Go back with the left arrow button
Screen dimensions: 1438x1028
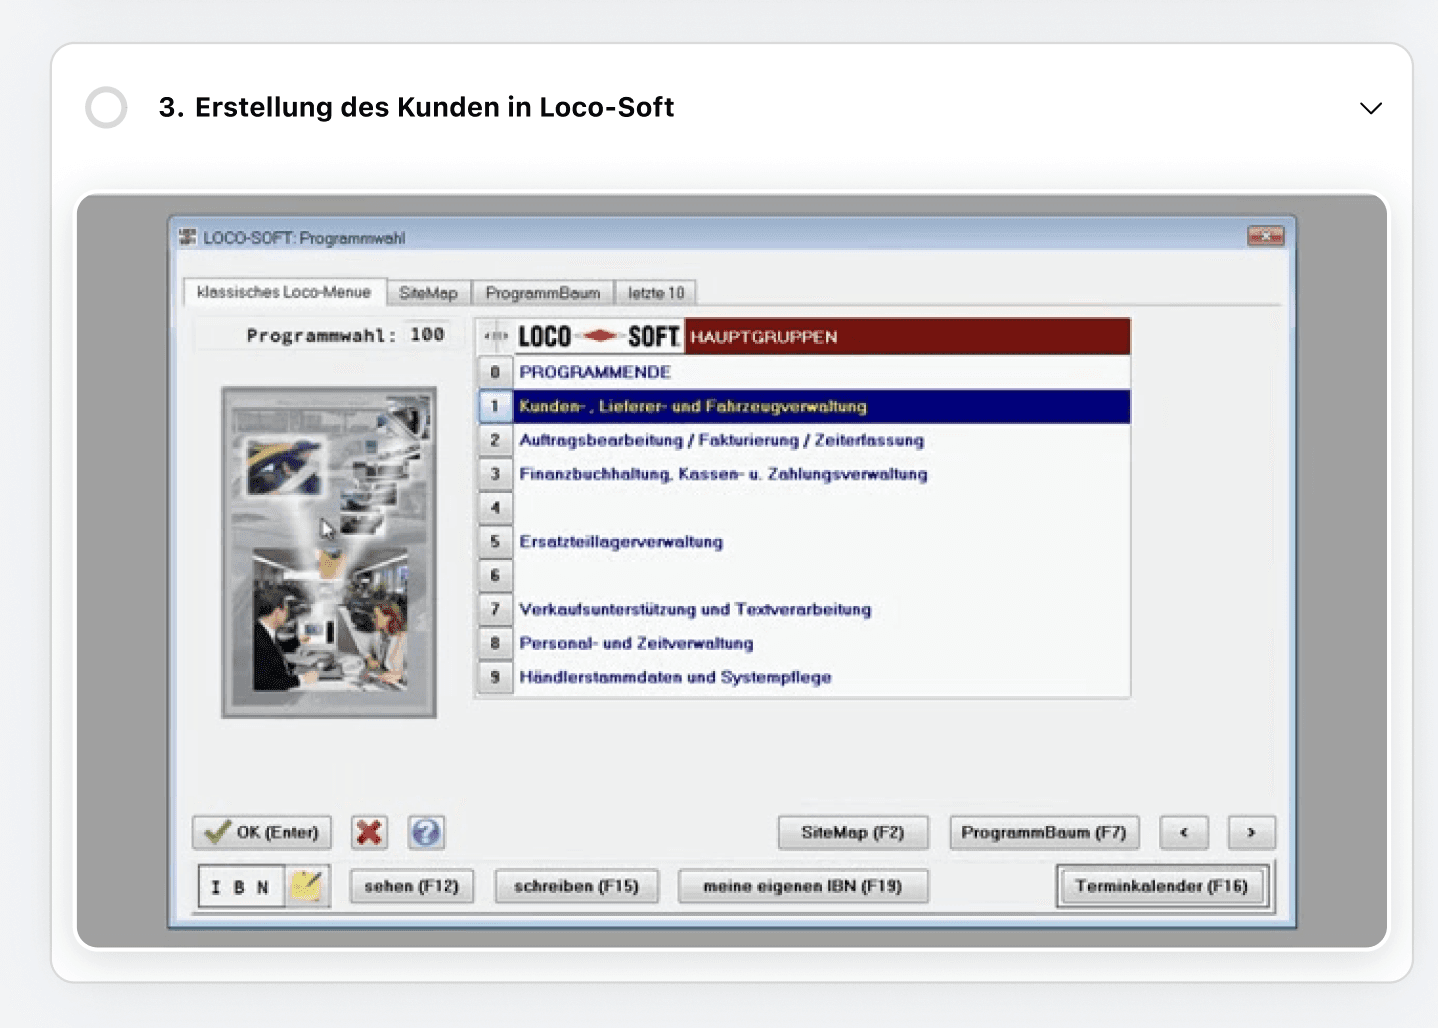[1184, 832]
